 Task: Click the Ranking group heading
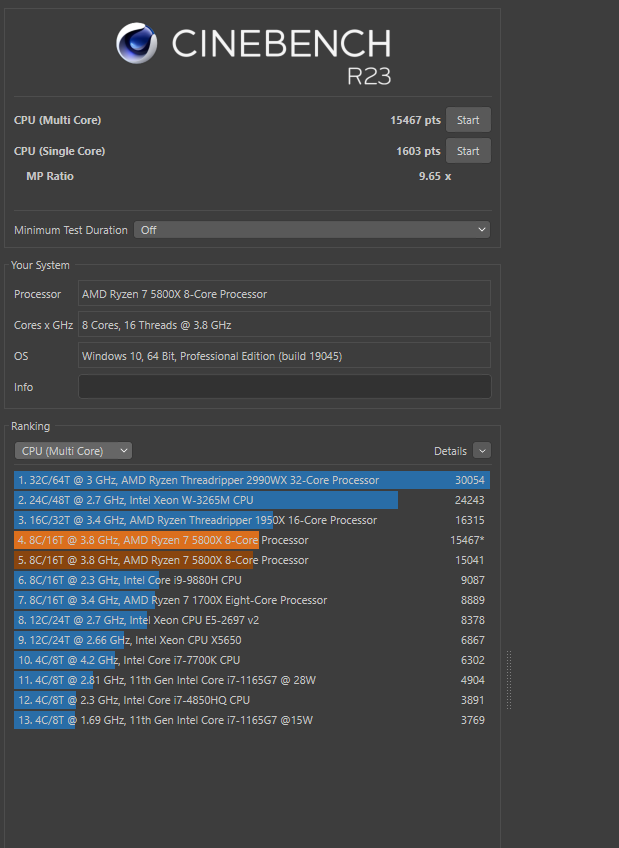(30, 426)
